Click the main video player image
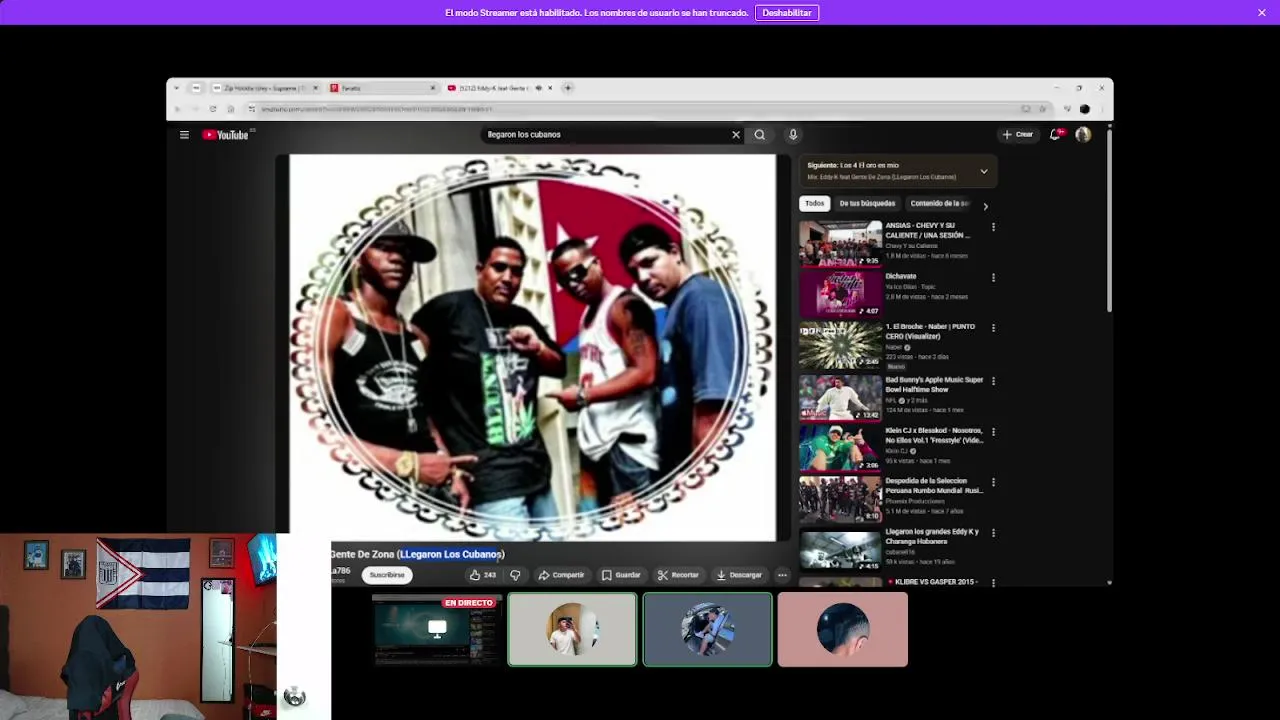The image size is (1280, 720). [x=532, y=347]
